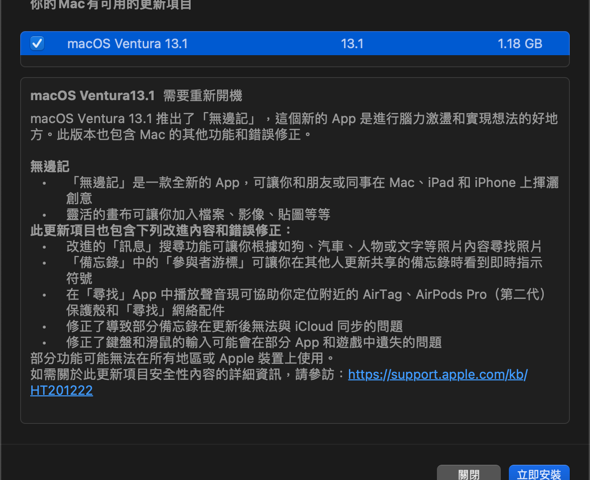The image size is (590, 480).
Task: Click the intro paragraph about 腦力激盪
Action: point(294,126)
